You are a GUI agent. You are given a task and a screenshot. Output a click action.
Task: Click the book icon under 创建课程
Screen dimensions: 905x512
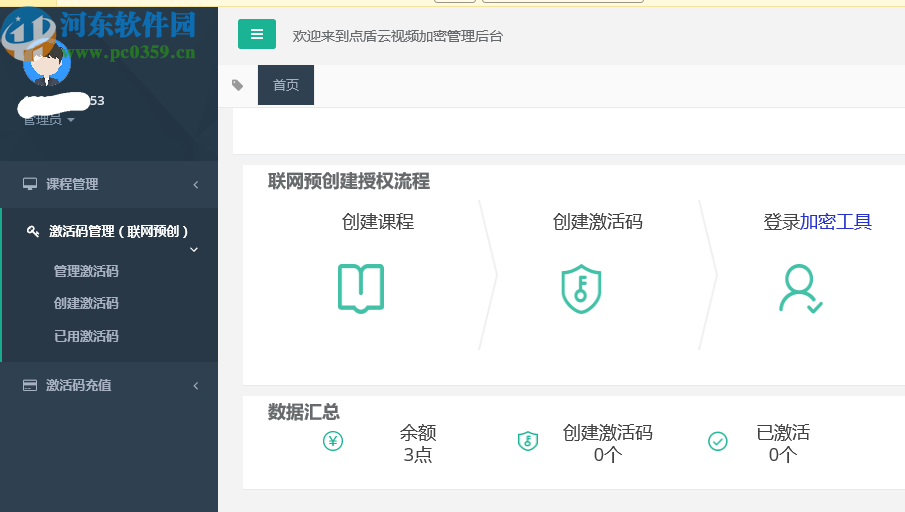coord(361,289)
